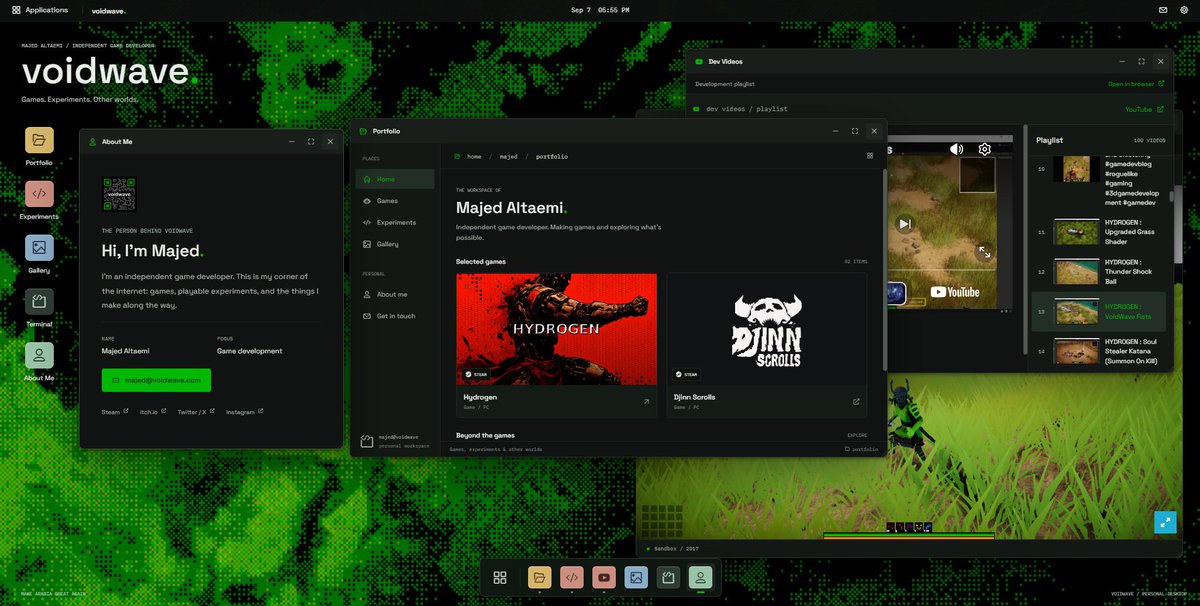The image size is (1200, 606).
Task: Click the Dev Videos YouTube icon in dock
Action: click(604, 577)
